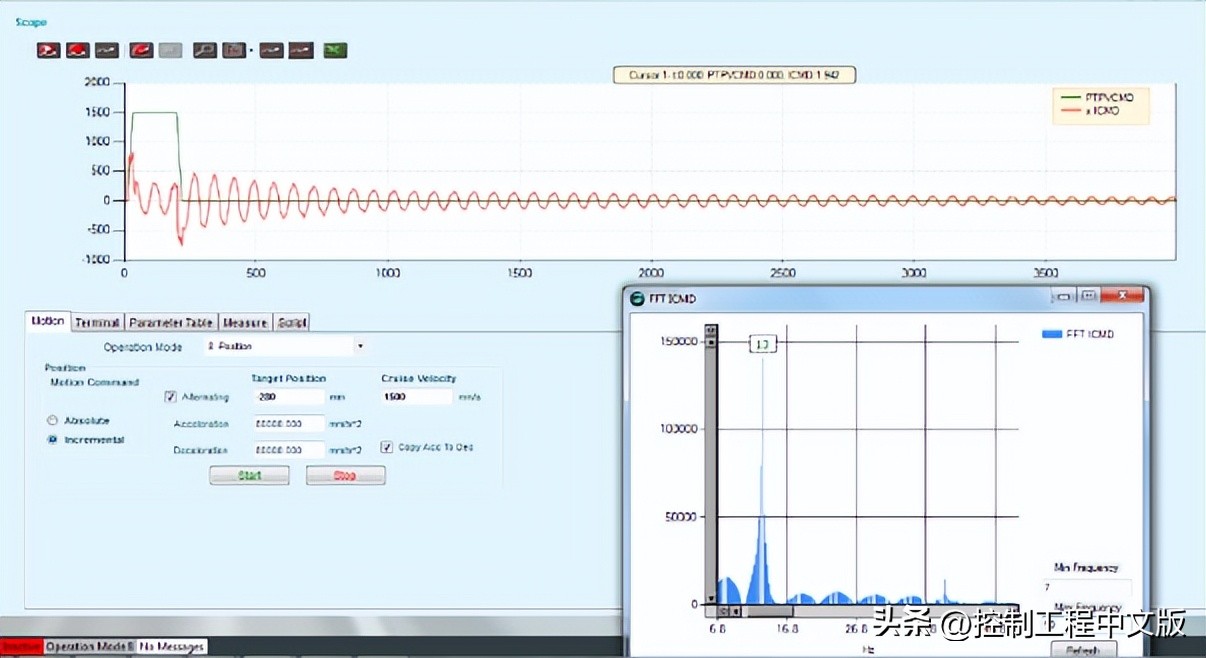
Task: Click the dark icon right of magnifier
Action: click(234, 50)
